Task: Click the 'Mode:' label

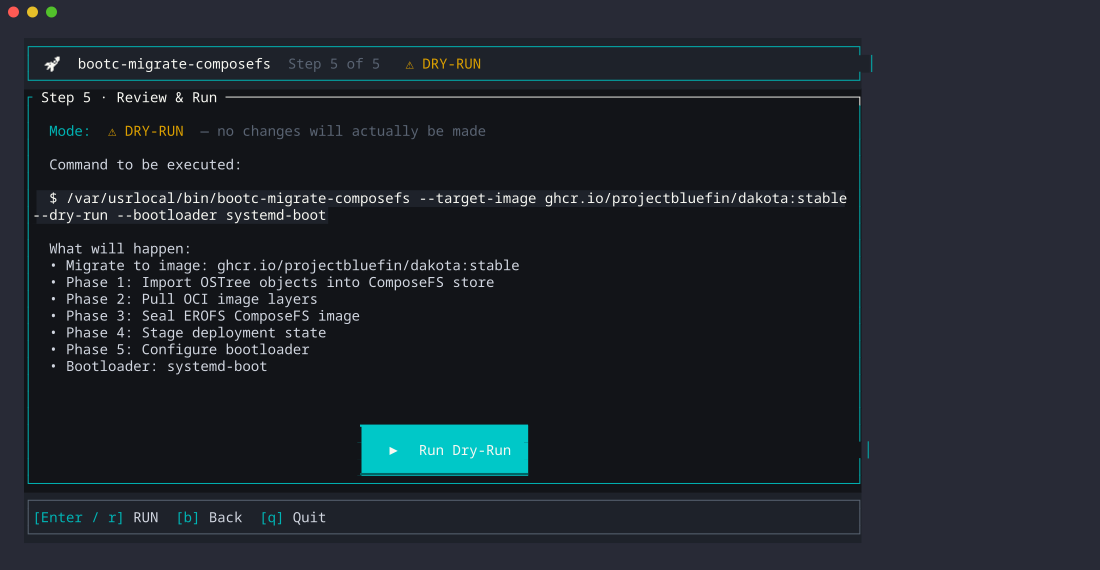Action: coord(69,131)
